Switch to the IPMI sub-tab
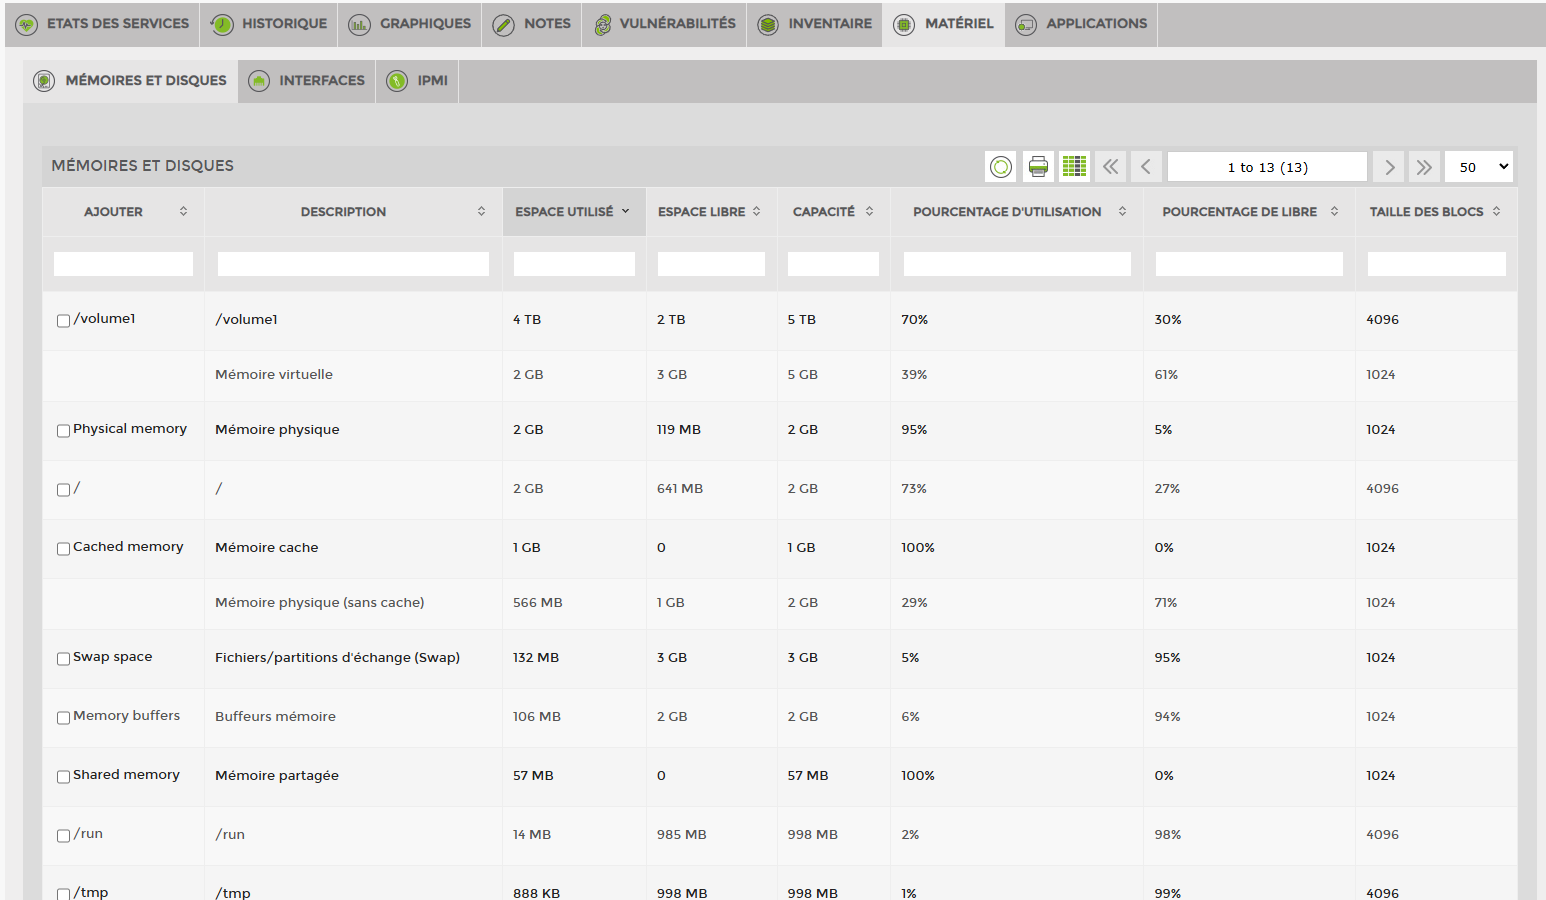Viewport: 1546px width, 900px height. pyautogui.click(x=417, y=81)
